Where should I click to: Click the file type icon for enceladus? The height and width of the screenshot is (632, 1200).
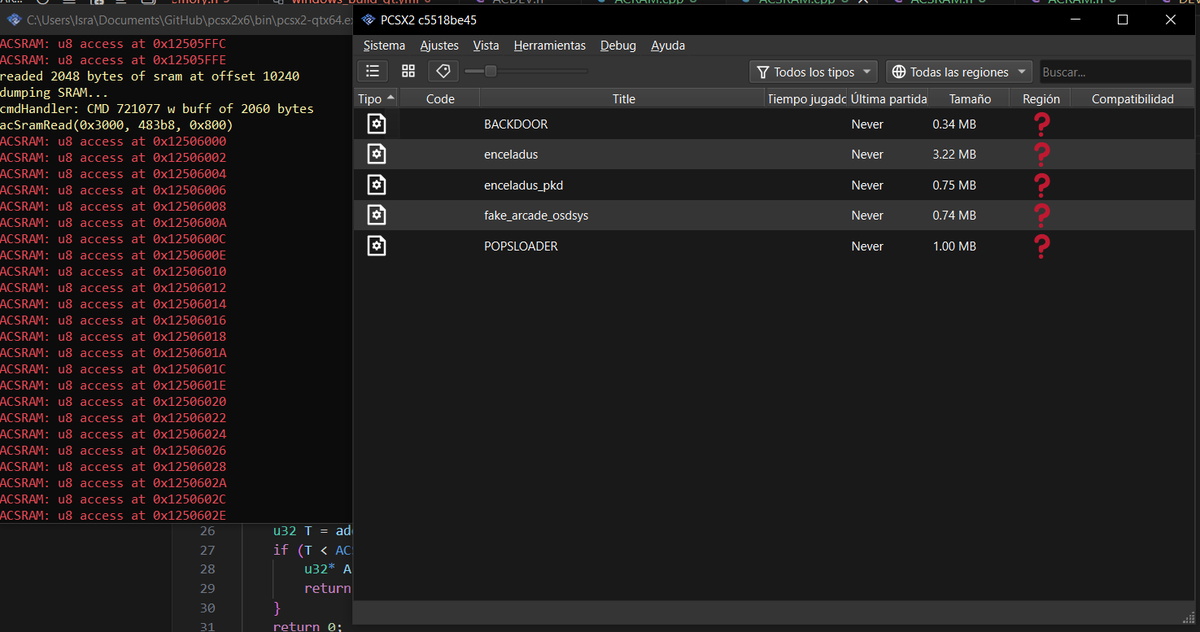376,154
